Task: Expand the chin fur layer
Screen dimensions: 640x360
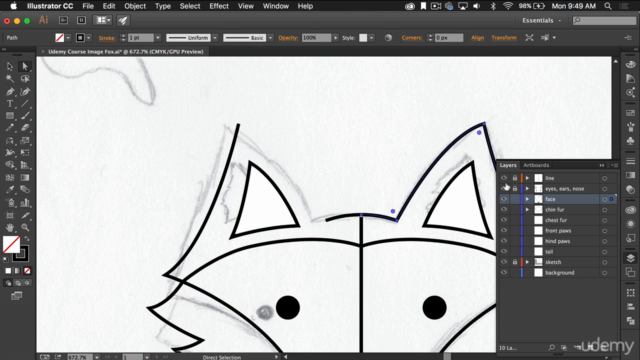Action: 527,210
